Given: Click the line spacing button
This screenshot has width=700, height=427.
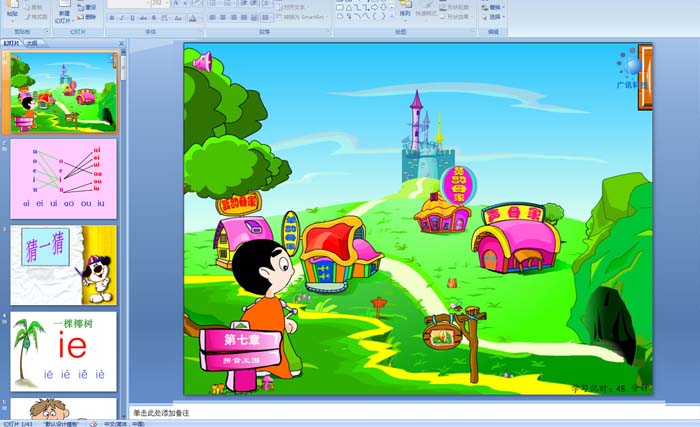Looking at the screenshot, I should (x=265, y=3).
